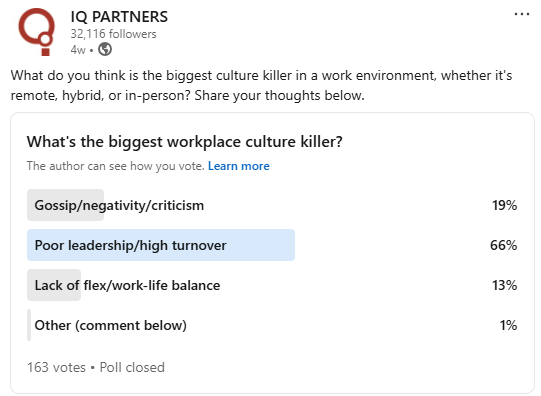
Task: Open the three-dot post options menu
Action: [521, 14]
